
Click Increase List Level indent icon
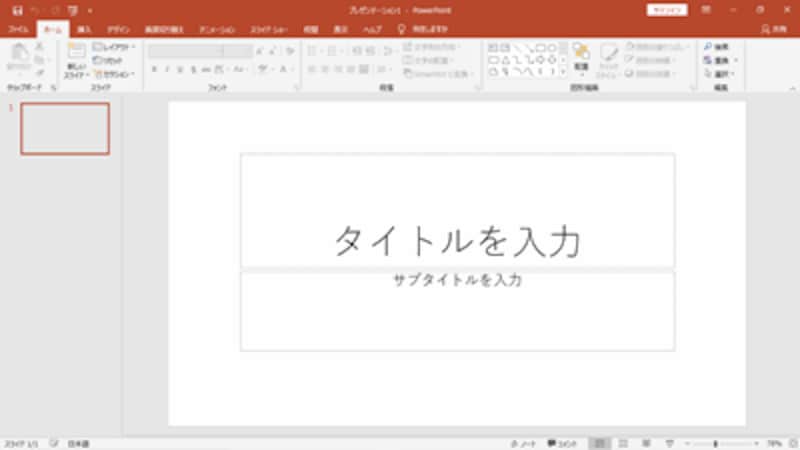click(370, 51)
